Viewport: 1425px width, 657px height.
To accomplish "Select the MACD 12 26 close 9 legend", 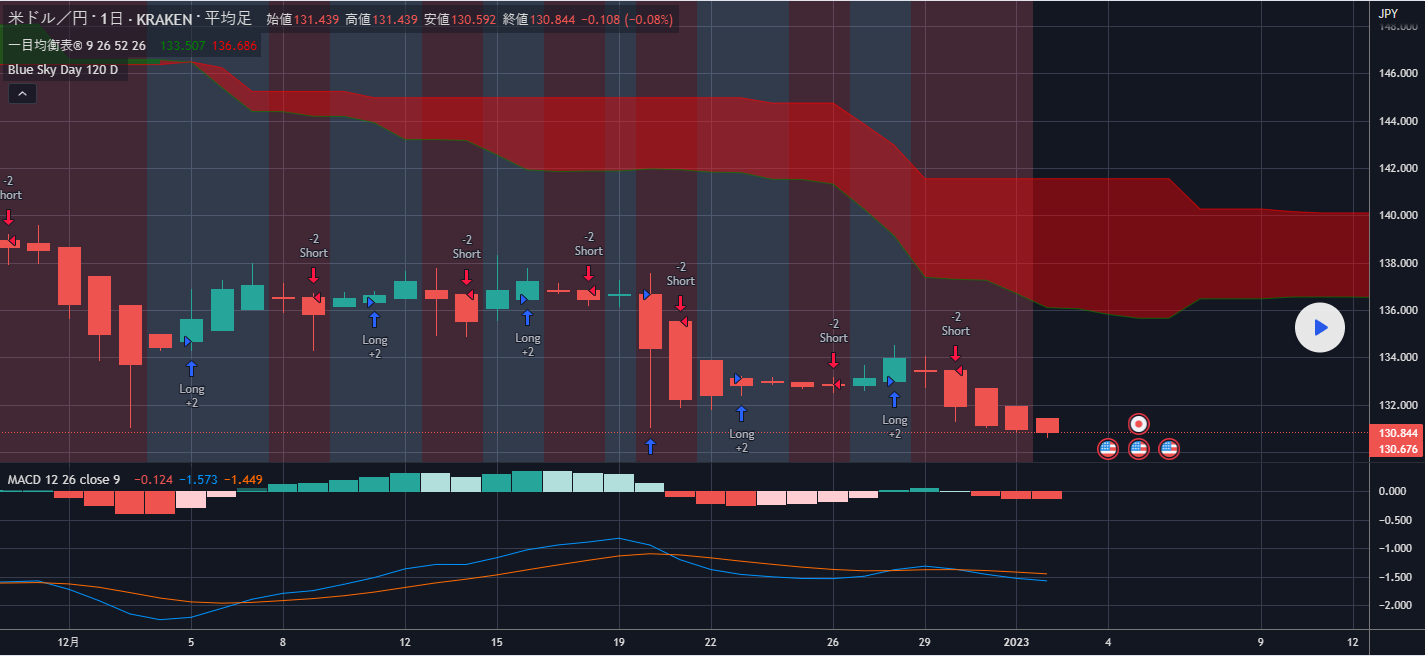I will click(x=64, y=480).
